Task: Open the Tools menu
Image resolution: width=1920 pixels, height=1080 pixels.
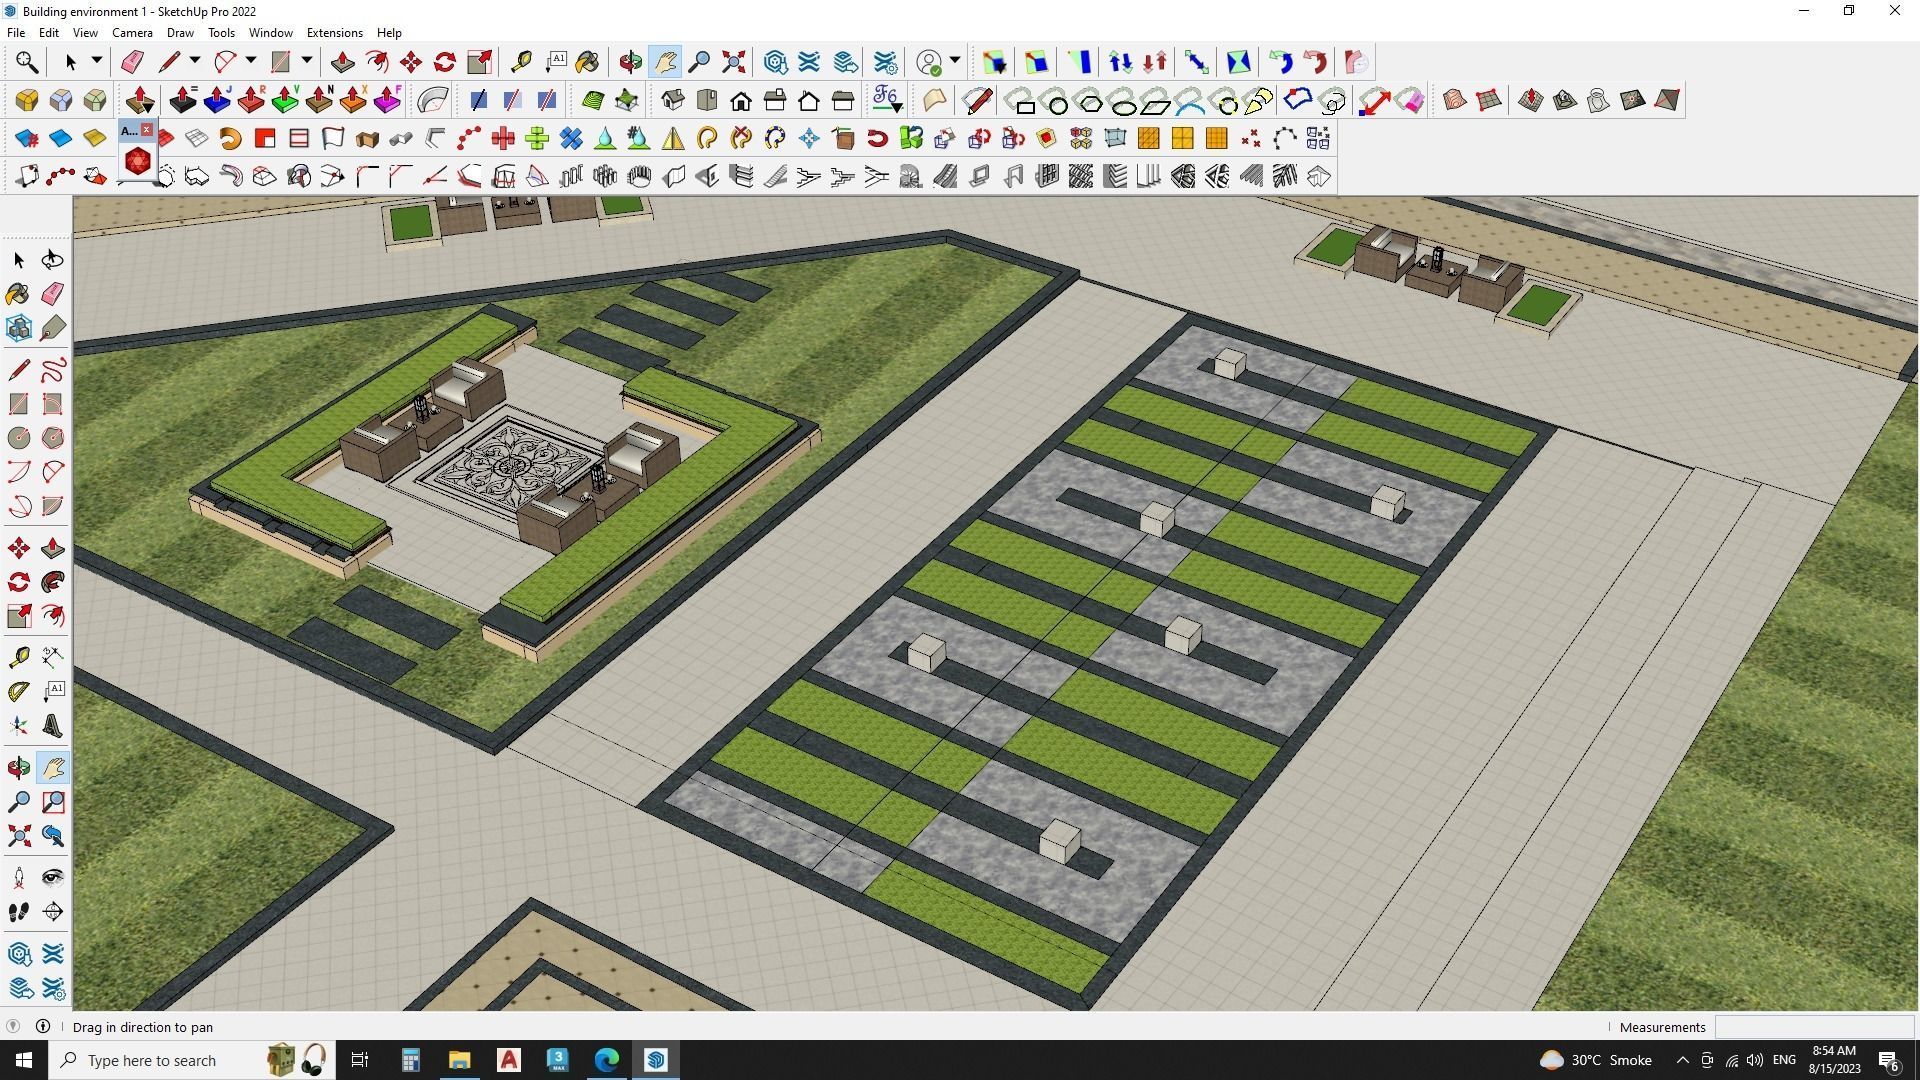Action: (x=221, y=33)
